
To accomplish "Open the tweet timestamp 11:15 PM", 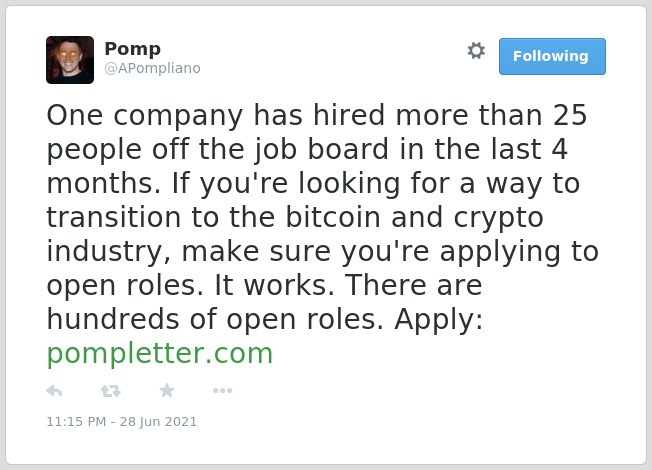I will (x=76, y=421).
